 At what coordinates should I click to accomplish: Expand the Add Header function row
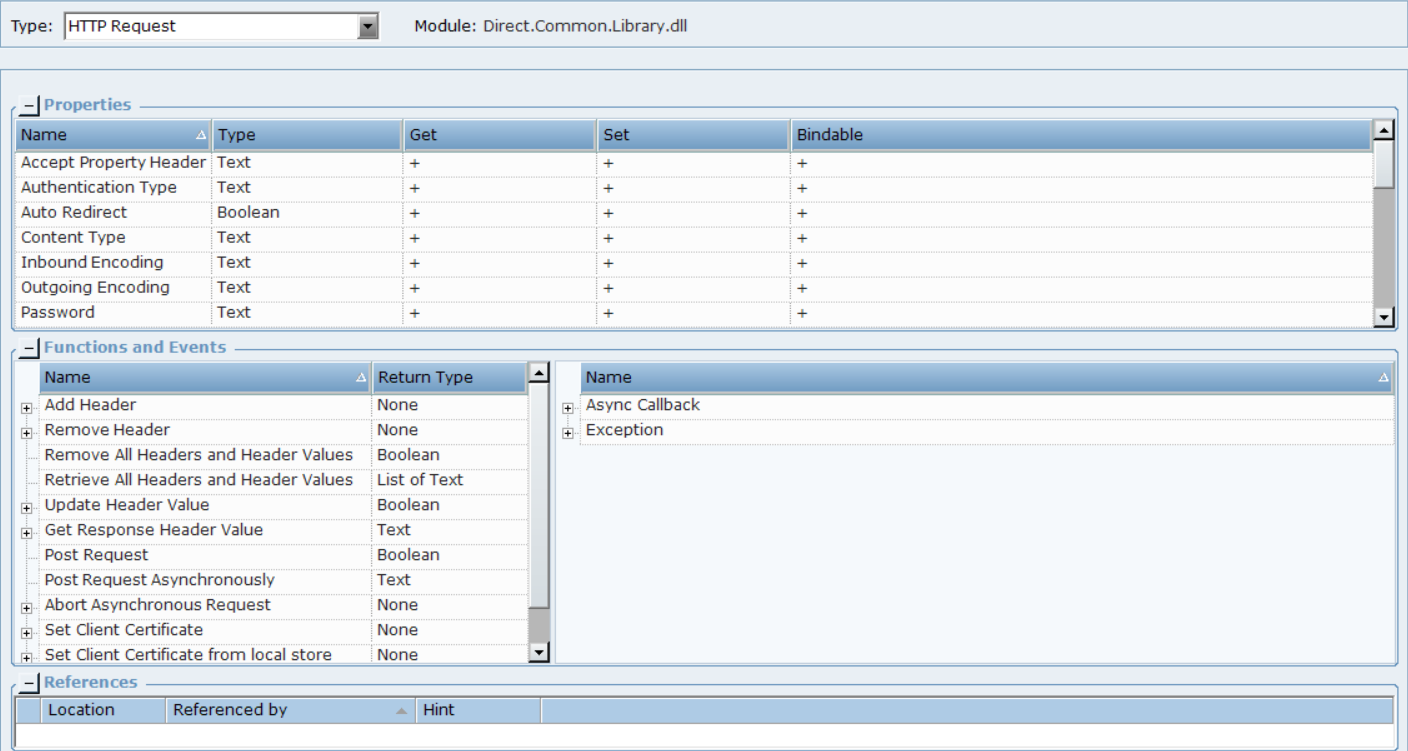coord(25,407)
